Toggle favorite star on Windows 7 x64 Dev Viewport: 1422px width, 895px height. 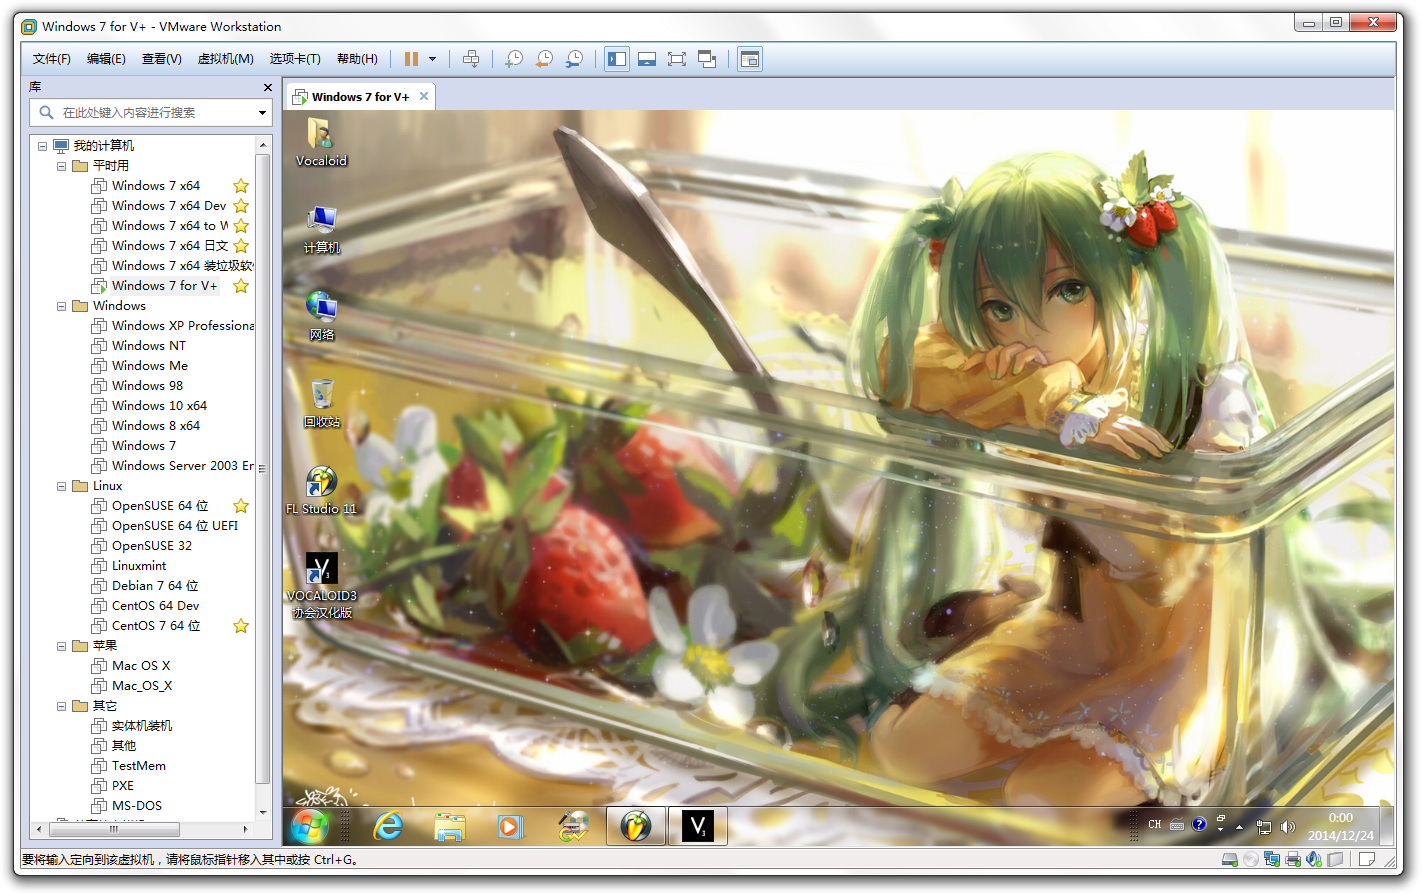click(241, 206)
